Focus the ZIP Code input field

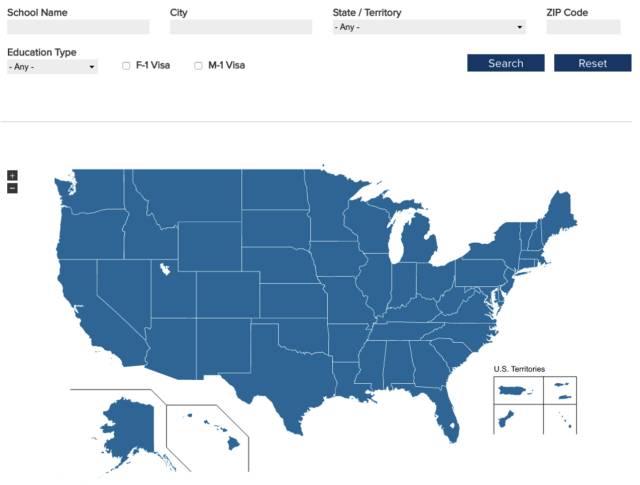[x=583, y=27]
